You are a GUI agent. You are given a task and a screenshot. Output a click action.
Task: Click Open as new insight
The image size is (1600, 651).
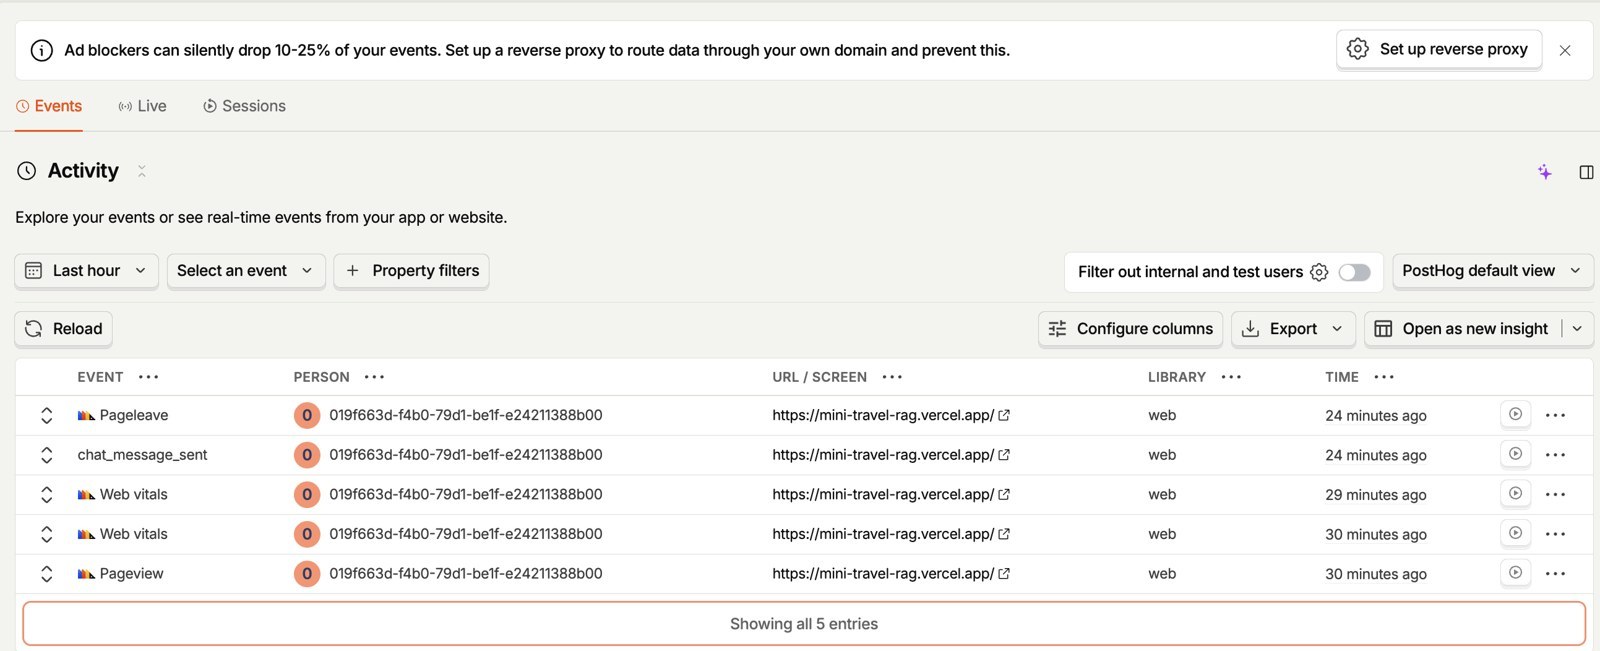coord(1462,329)
